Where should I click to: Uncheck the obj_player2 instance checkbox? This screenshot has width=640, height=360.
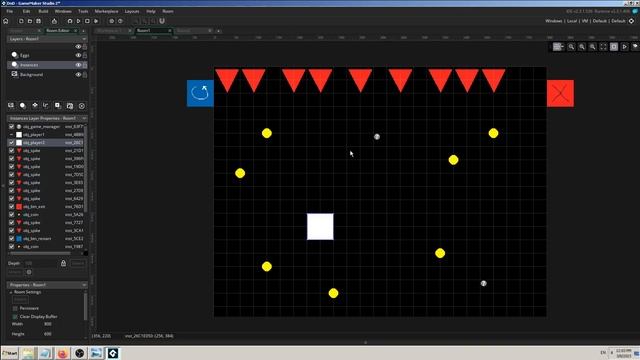click(11, 142)
